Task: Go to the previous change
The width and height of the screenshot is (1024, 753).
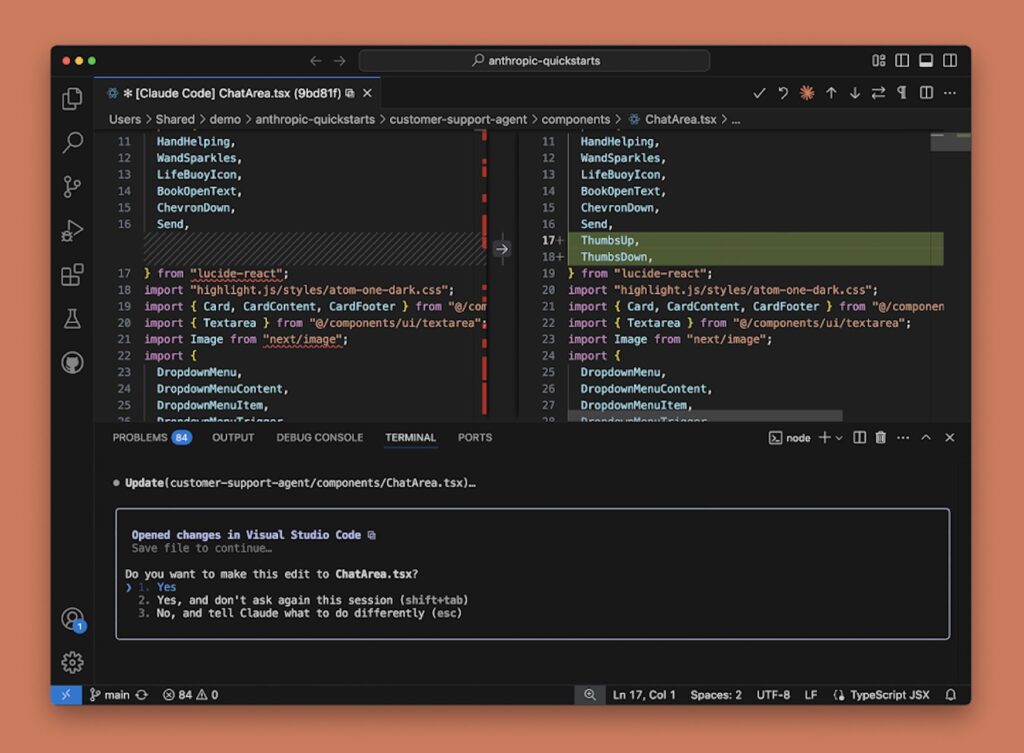Action: (831, 93)
